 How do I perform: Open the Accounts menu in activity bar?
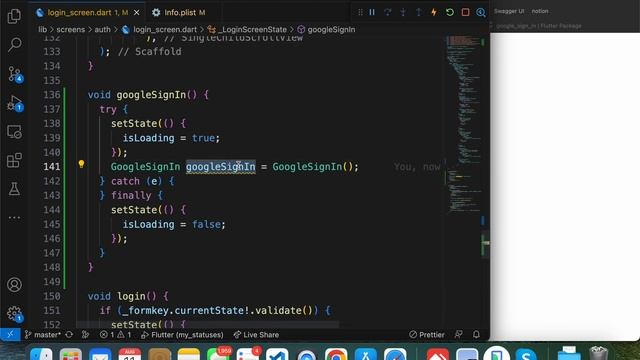pos(14,284)
